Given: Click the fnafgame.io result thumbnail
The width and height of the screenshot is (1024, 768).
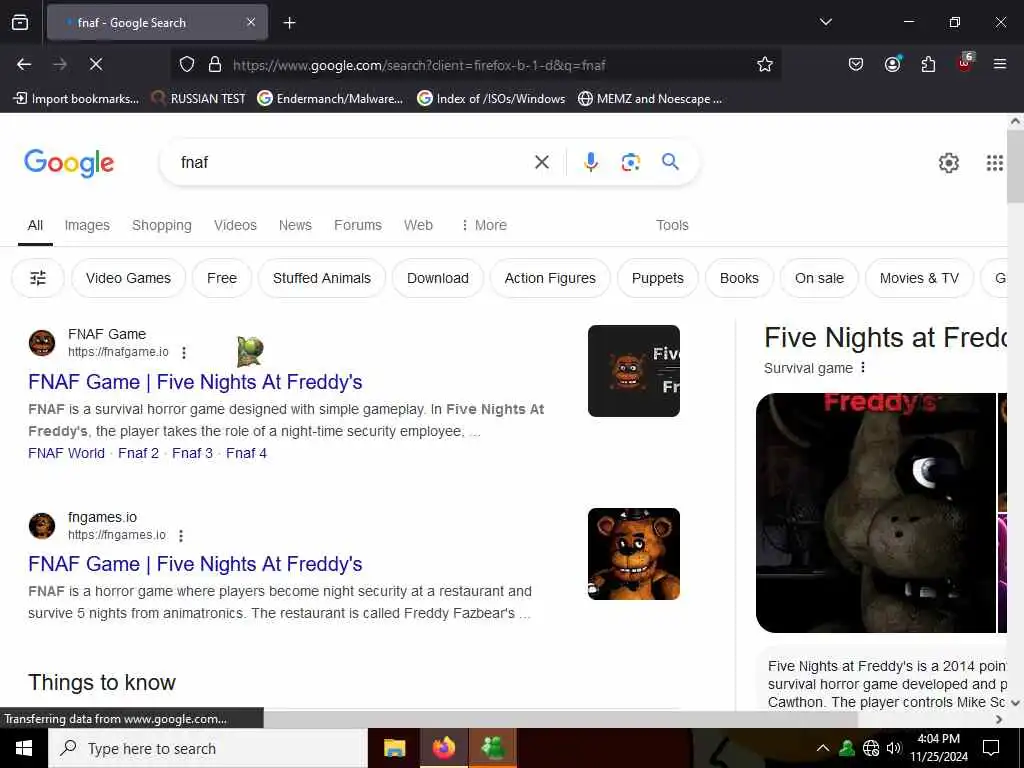Looking at the screenshot, I should (633, 371).
